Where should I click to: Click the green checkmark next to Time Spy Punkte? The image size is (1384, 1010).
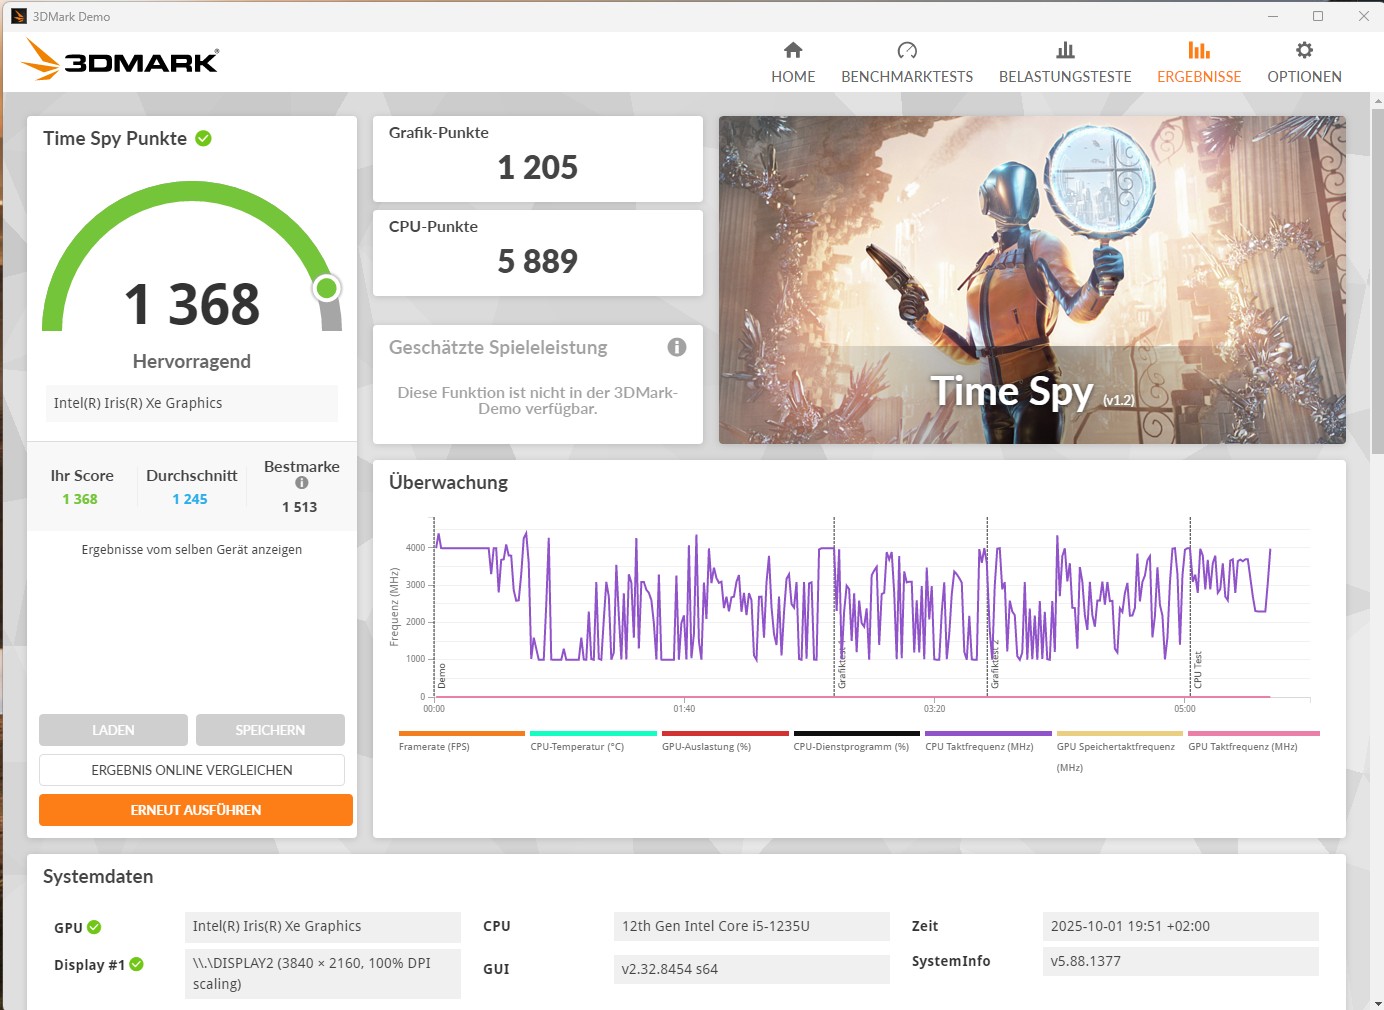point(204,139)
